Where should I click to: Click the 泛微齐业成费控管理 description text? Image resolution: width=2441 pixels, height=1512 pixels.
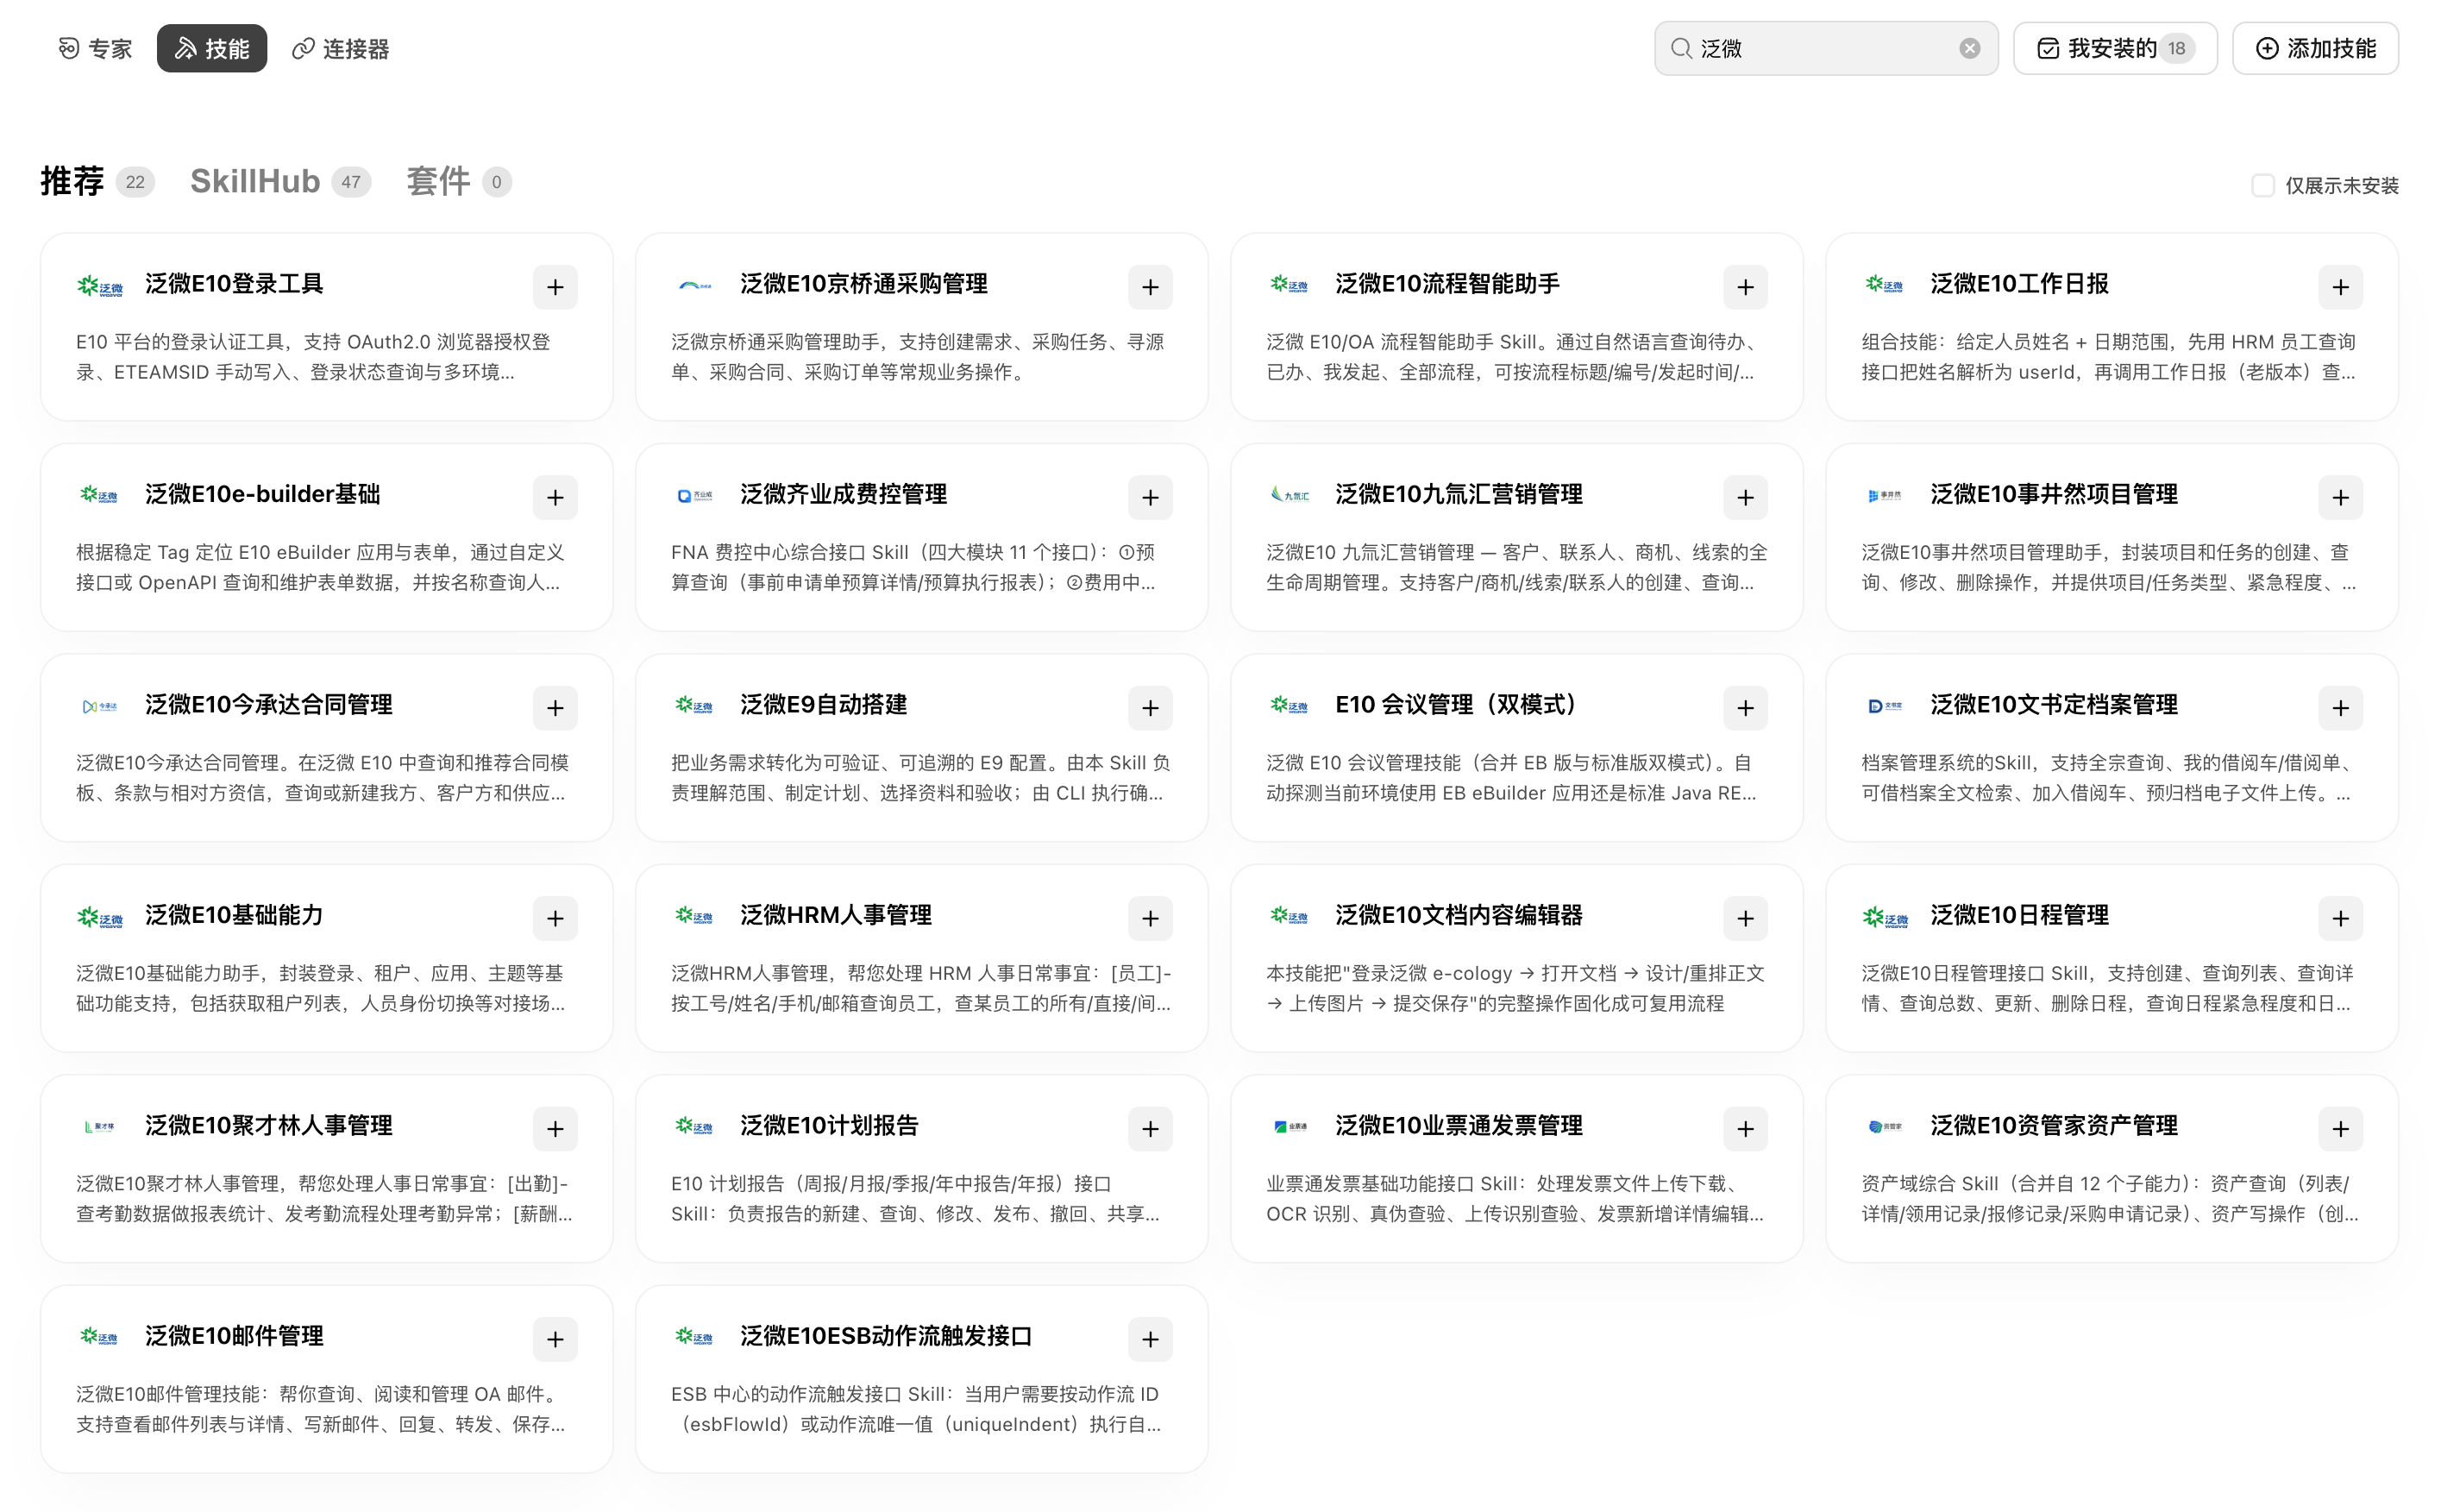coord(913,567)
